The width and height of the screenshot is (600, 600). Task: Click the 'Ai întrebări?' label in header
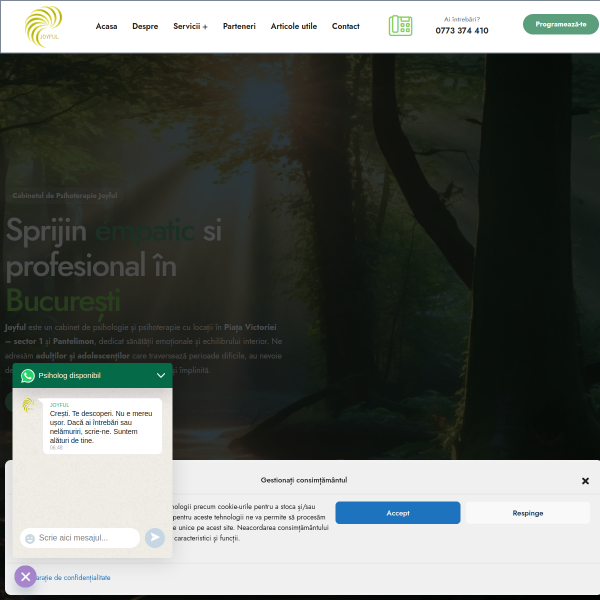(x=462, y=20)
